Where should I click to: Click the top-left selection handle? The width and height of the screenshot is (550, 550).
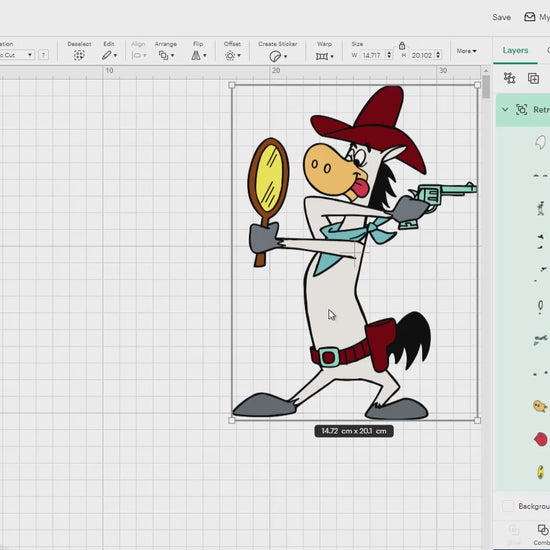(x=232, y=85)
